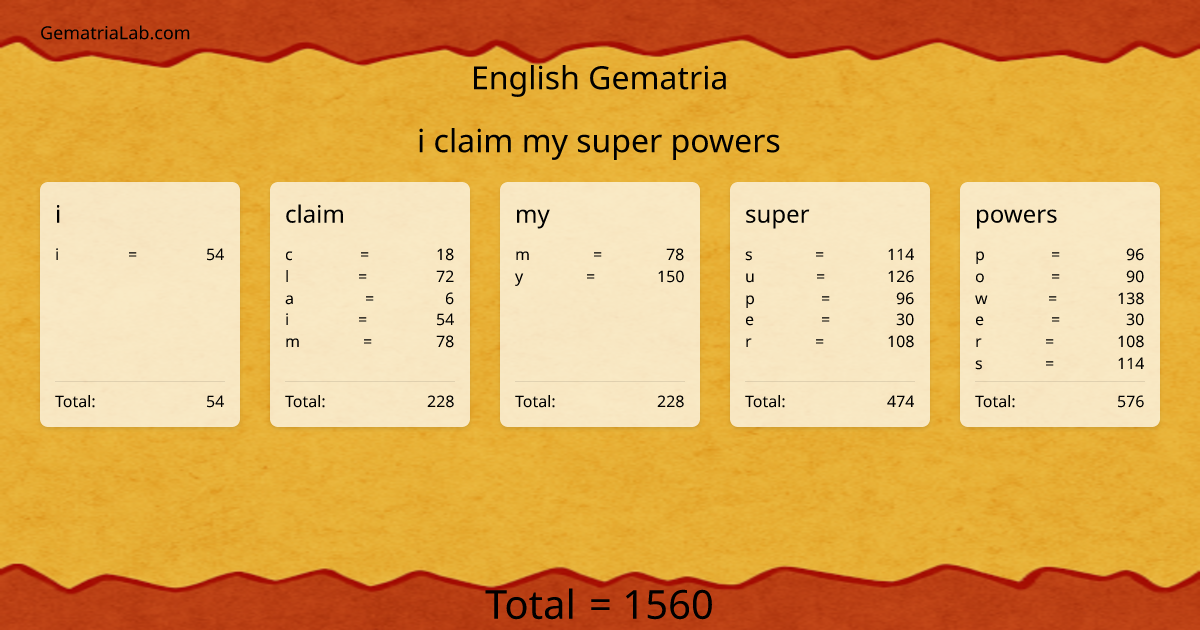Click the 'i' card title
The height and width of the screenshot is (630, 1200).
(58, 214)
